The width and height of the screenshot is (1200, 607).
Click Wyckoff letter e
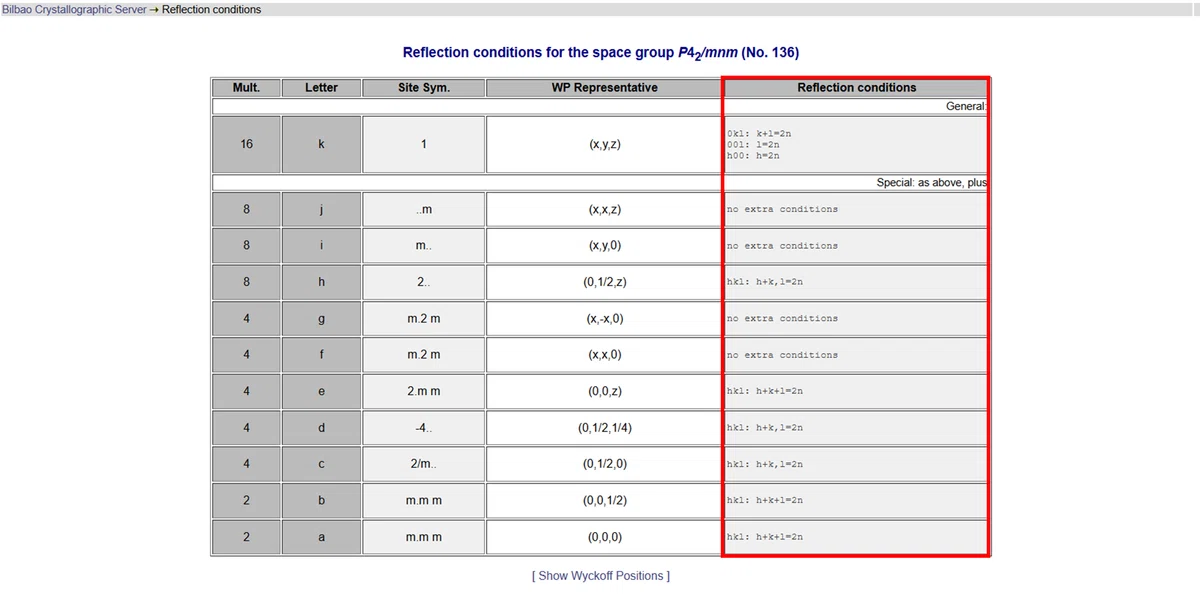[321, 392]
